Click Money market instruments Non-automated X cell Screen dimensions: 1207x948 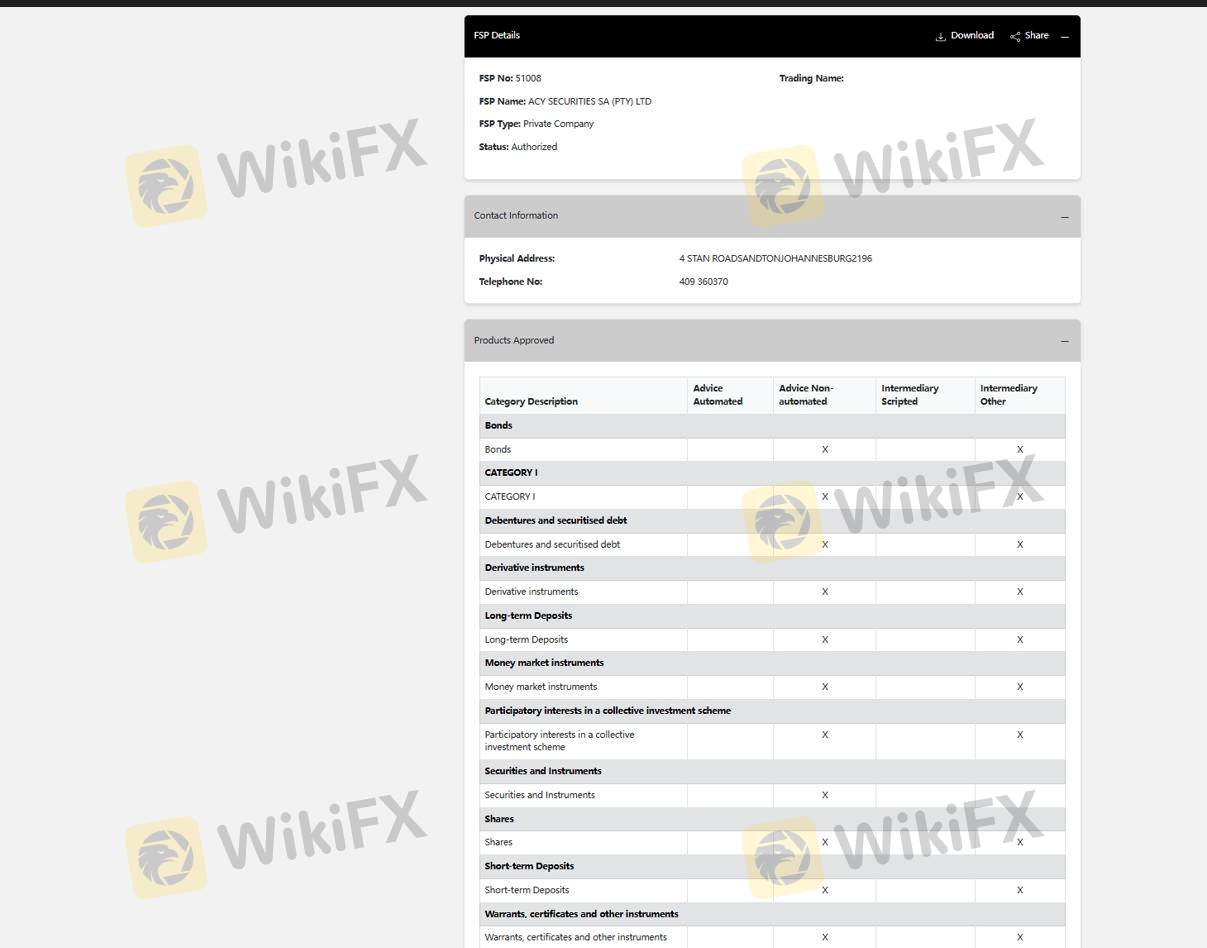825,687
